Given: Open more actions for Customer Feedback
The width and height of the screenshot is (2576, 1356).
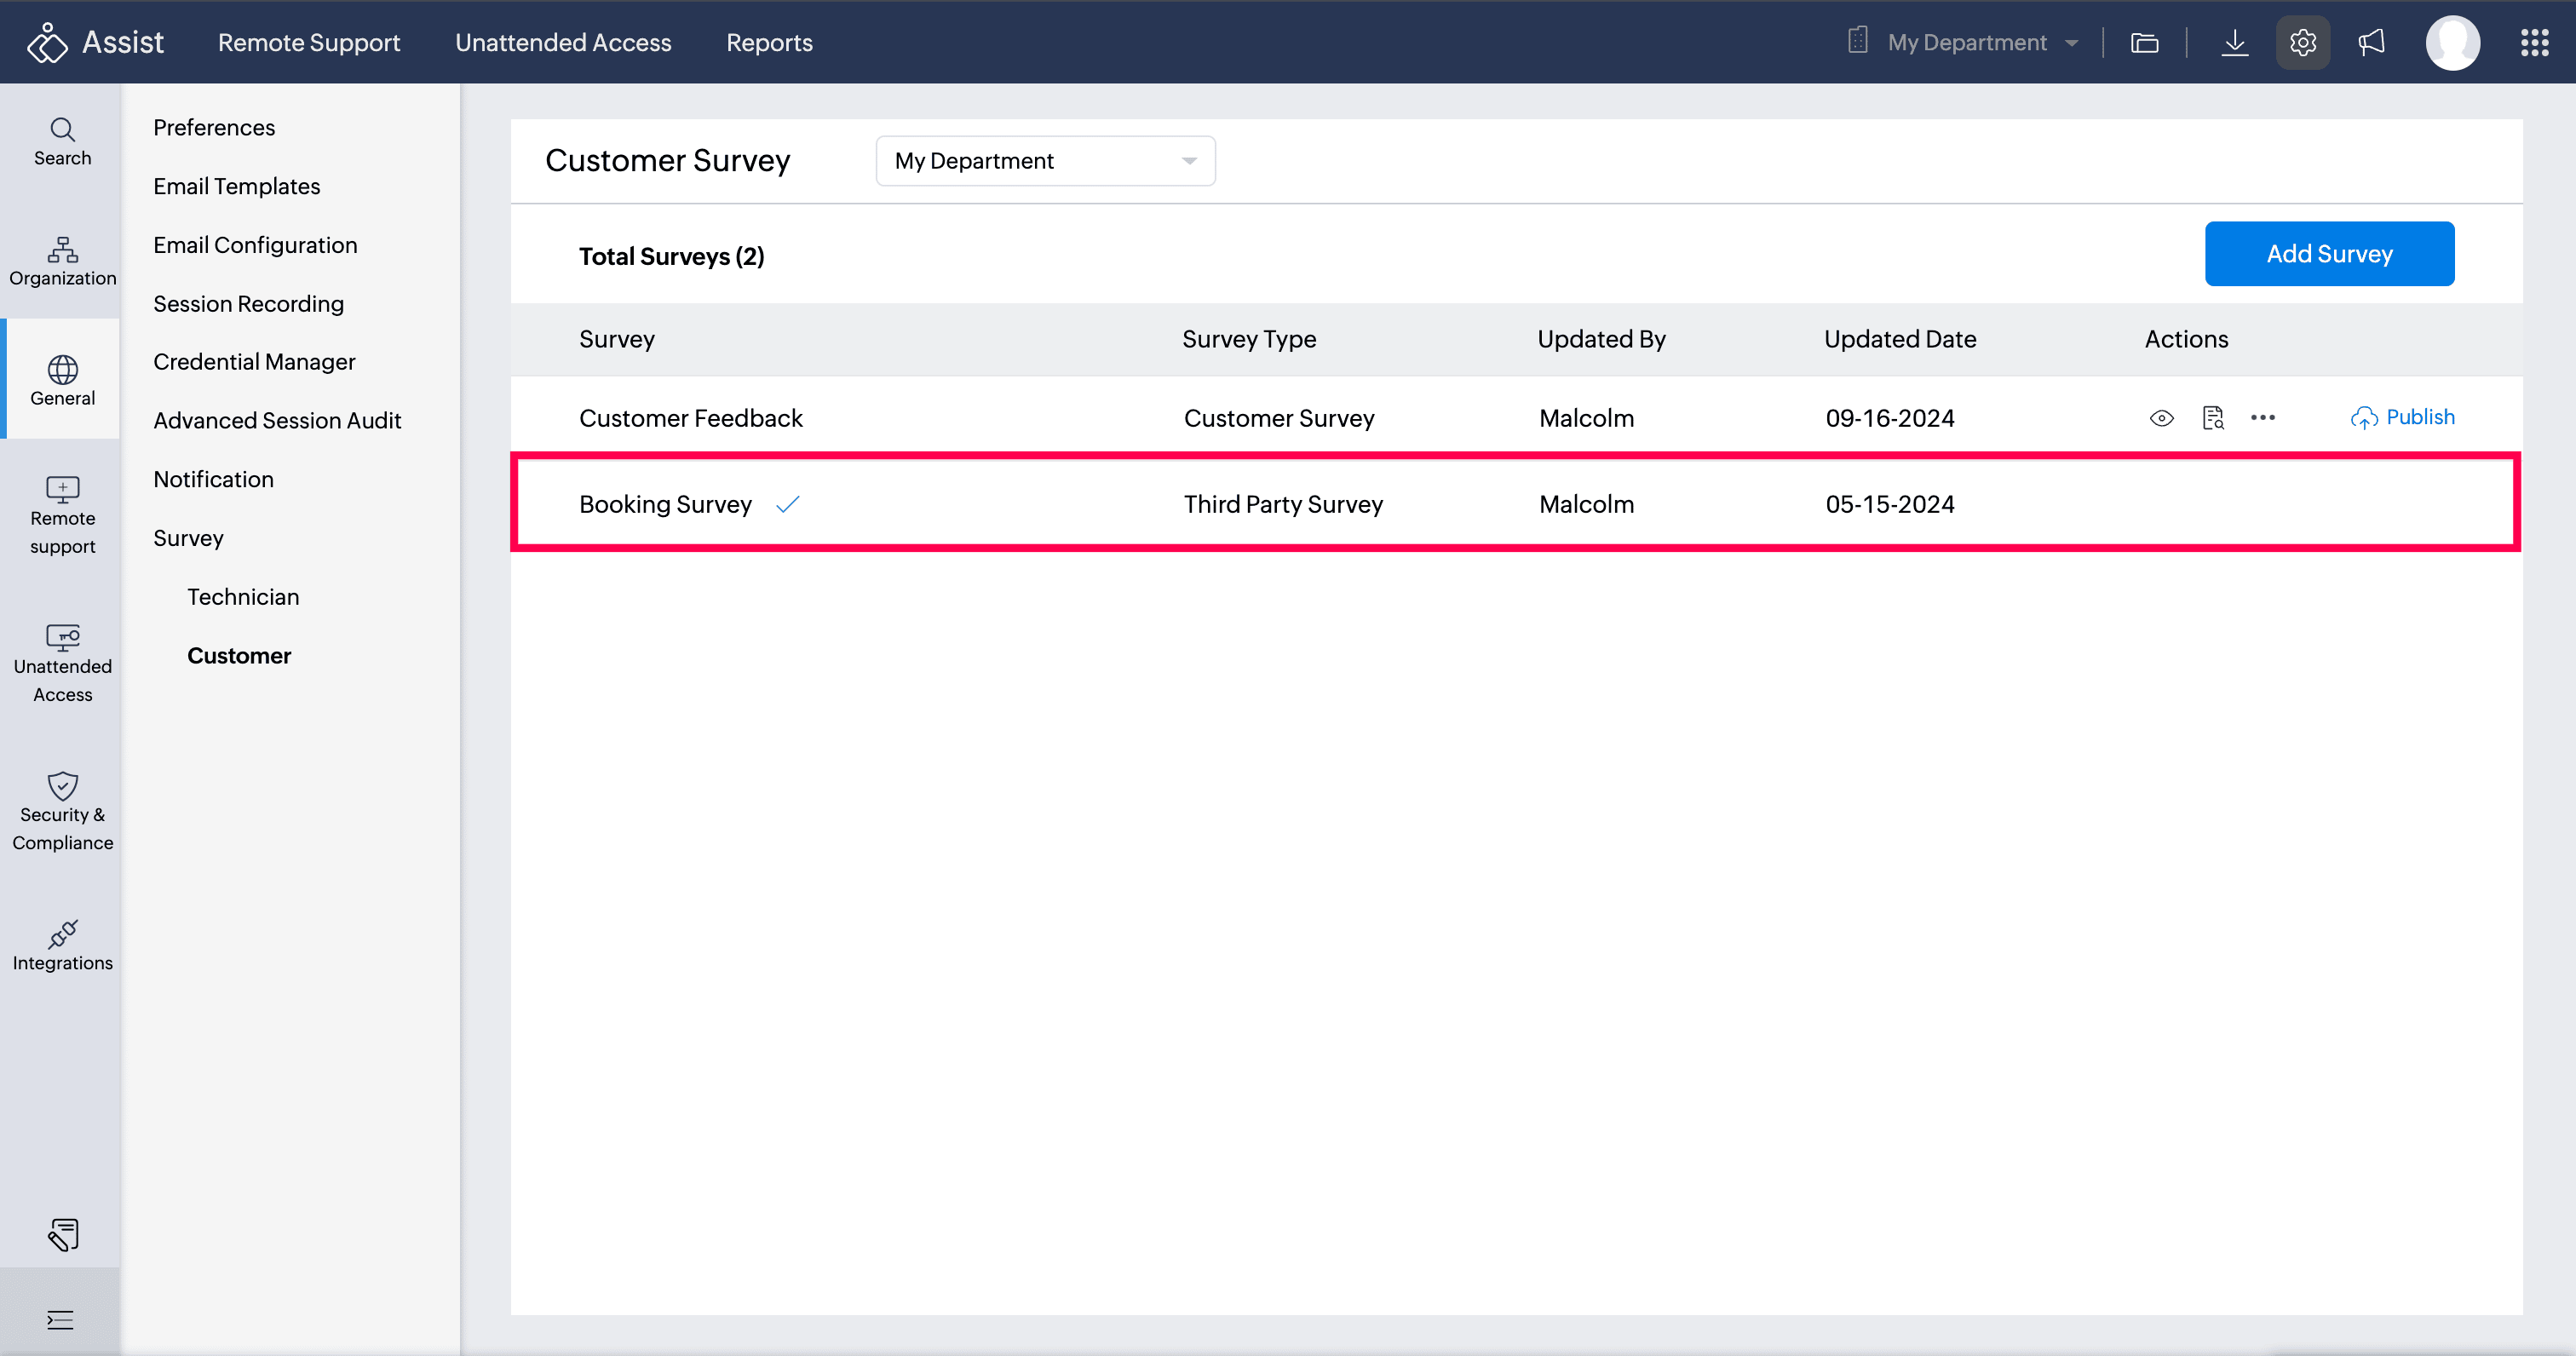Looking at the screenshot, I should point(2263,418).
